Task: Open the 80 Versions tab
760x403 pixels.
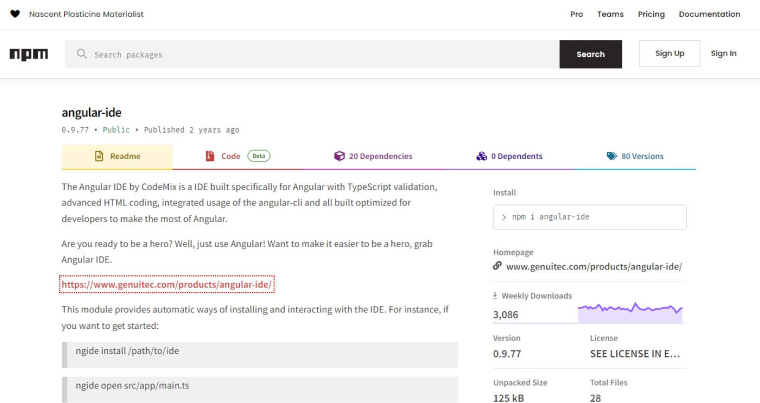Action: (635, 157)
